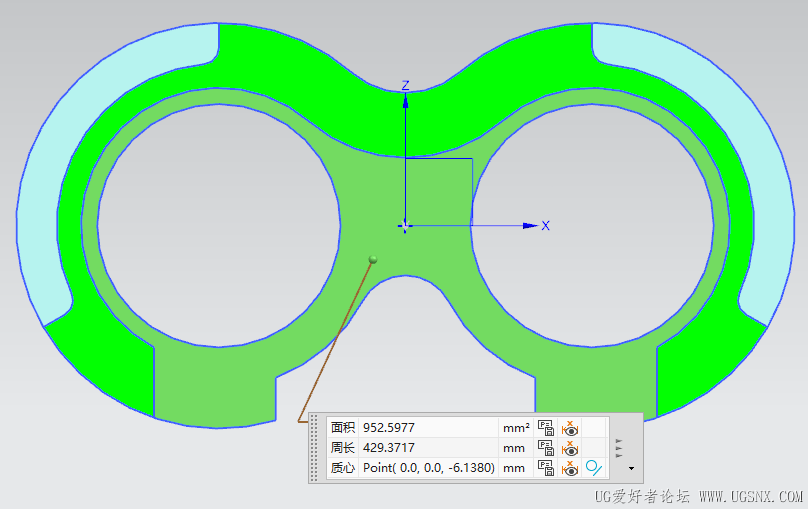Viewport: 808px width, 509px height.
Task: Click the mm unit in the 质心 row
Action: click(x=514, y=468)
